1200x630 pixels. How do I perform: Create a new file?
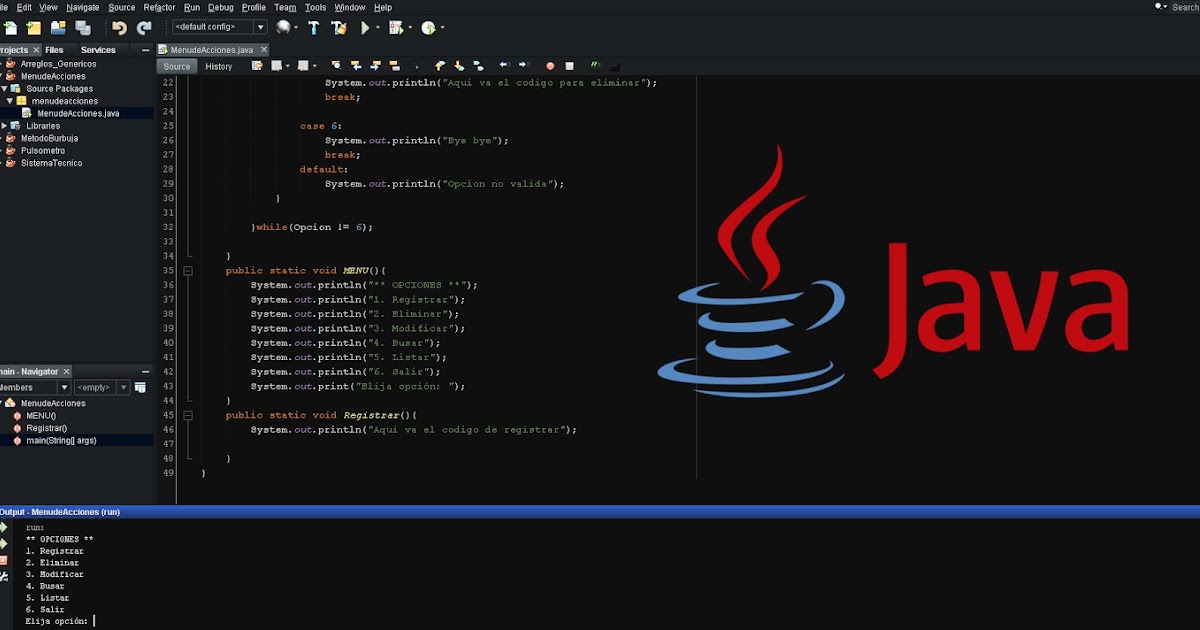point(10,28)
